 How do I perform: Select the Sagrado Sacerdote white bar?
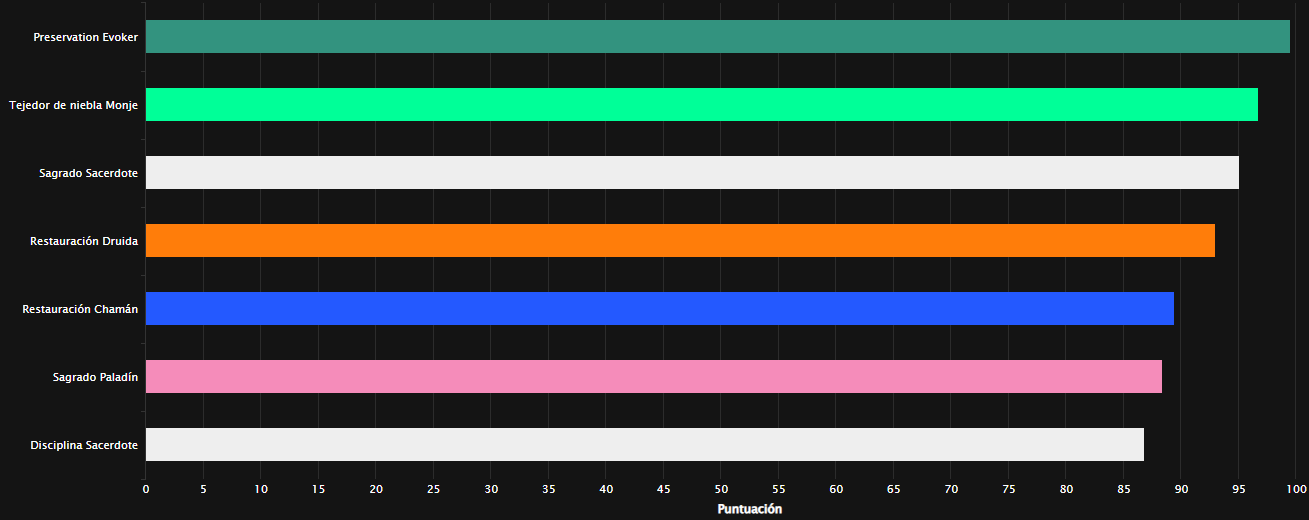pyautogui.click(x=692, y=173)
